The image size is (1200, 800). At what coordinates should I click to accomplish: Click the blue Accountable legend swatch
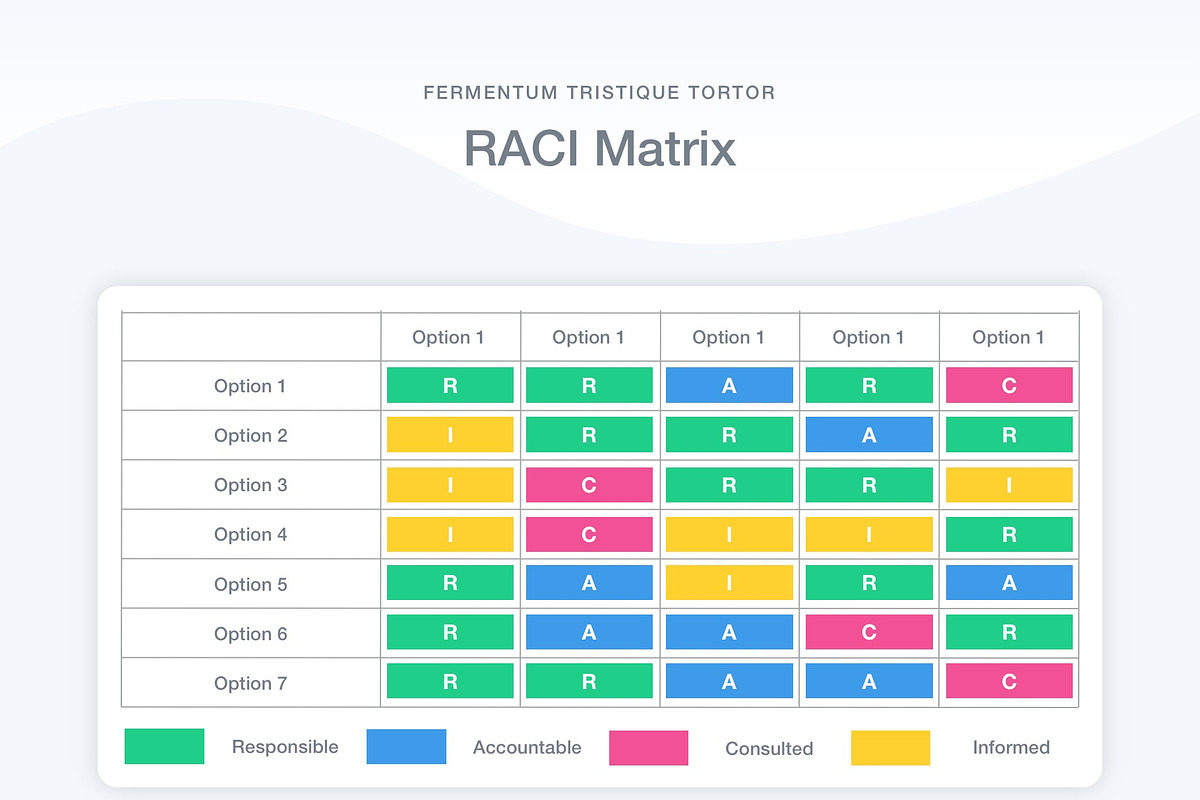(x=406, y=747)
